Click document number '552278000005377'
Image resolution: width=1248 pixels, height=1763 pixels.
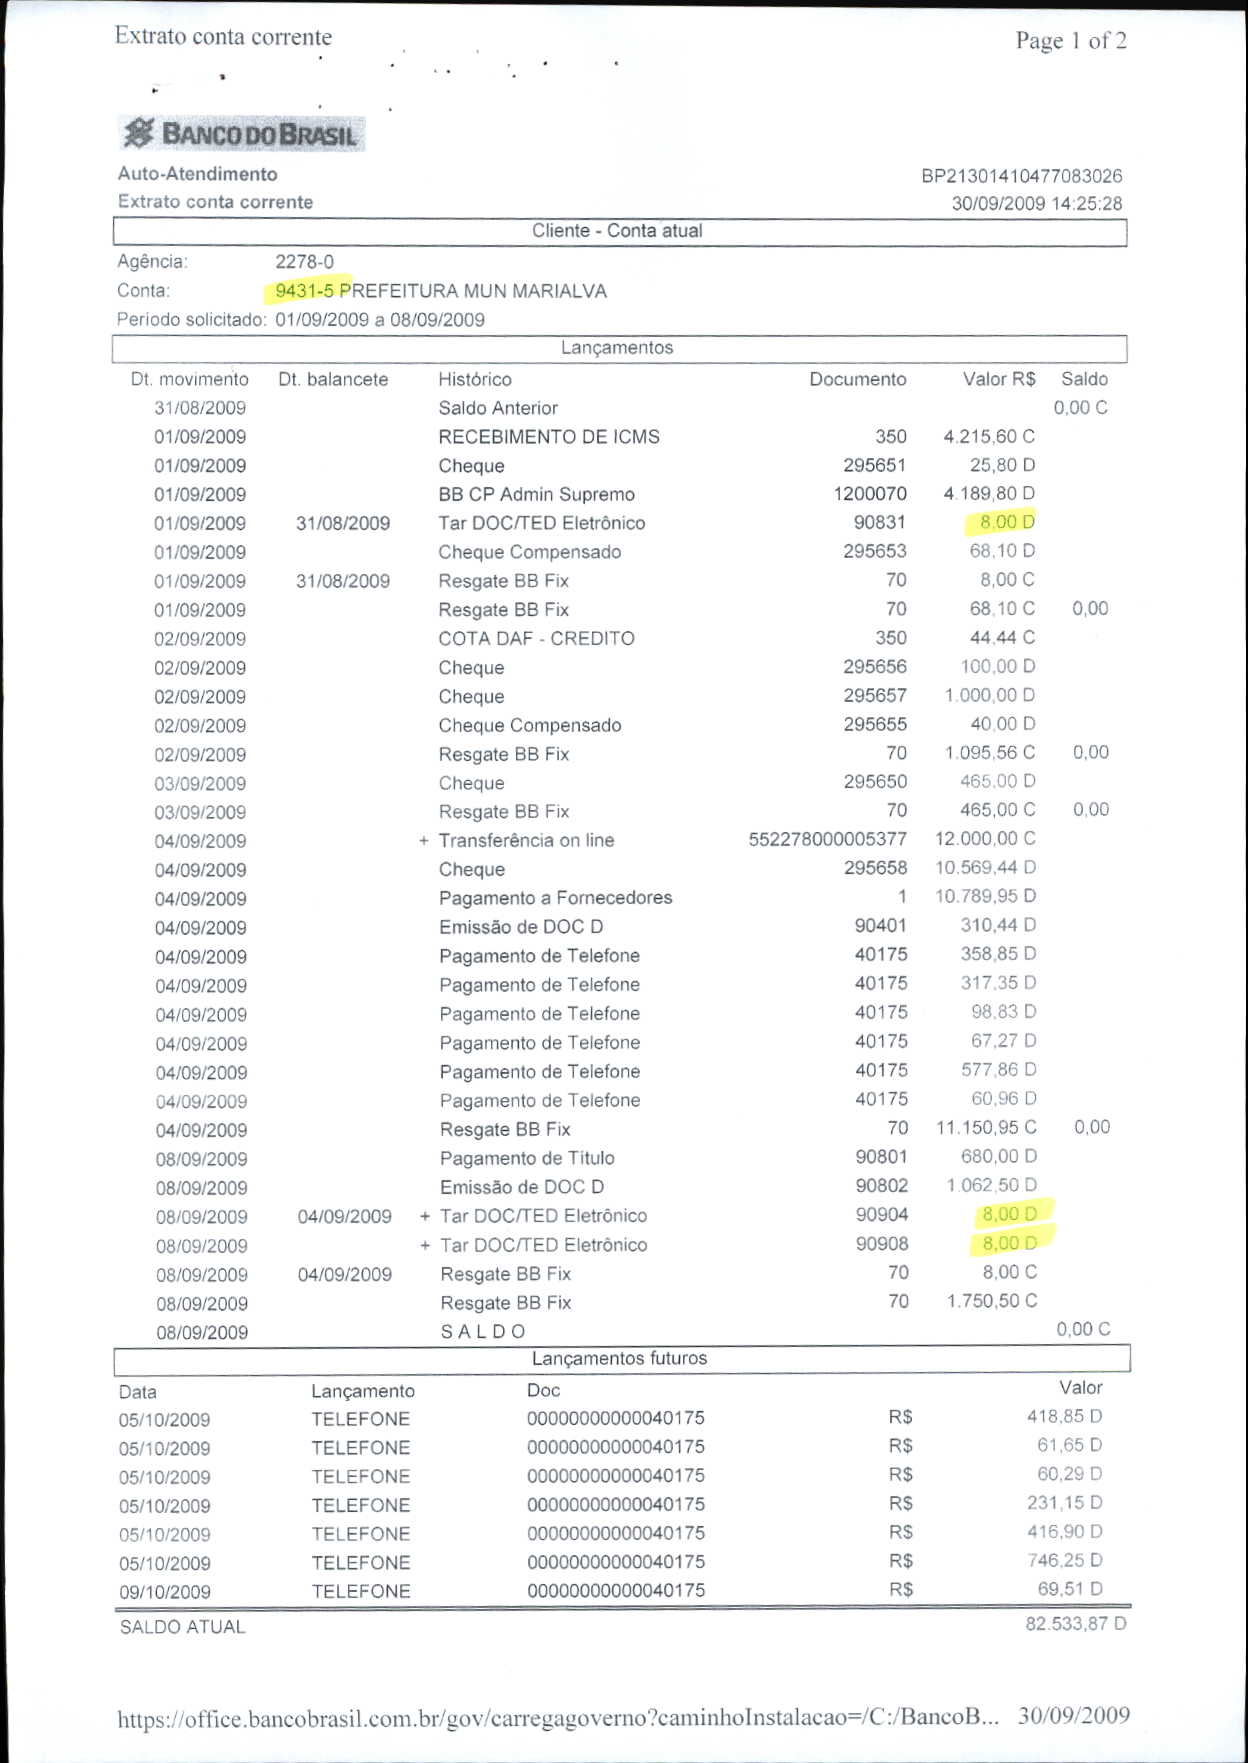pos(828,840)
